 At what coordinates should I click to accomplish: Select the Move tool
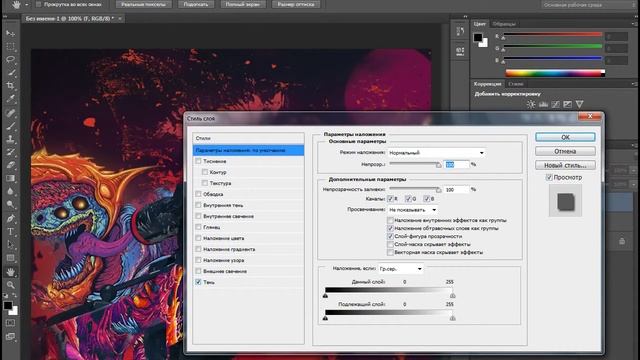10,33
